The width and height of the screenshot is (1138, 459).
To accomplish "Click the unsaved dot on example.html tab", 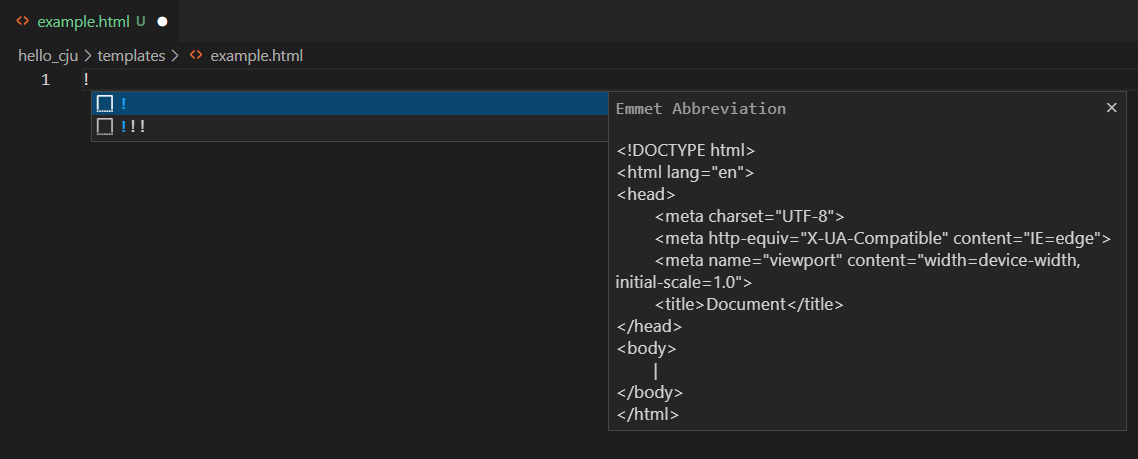I will (x=163, y=22).
